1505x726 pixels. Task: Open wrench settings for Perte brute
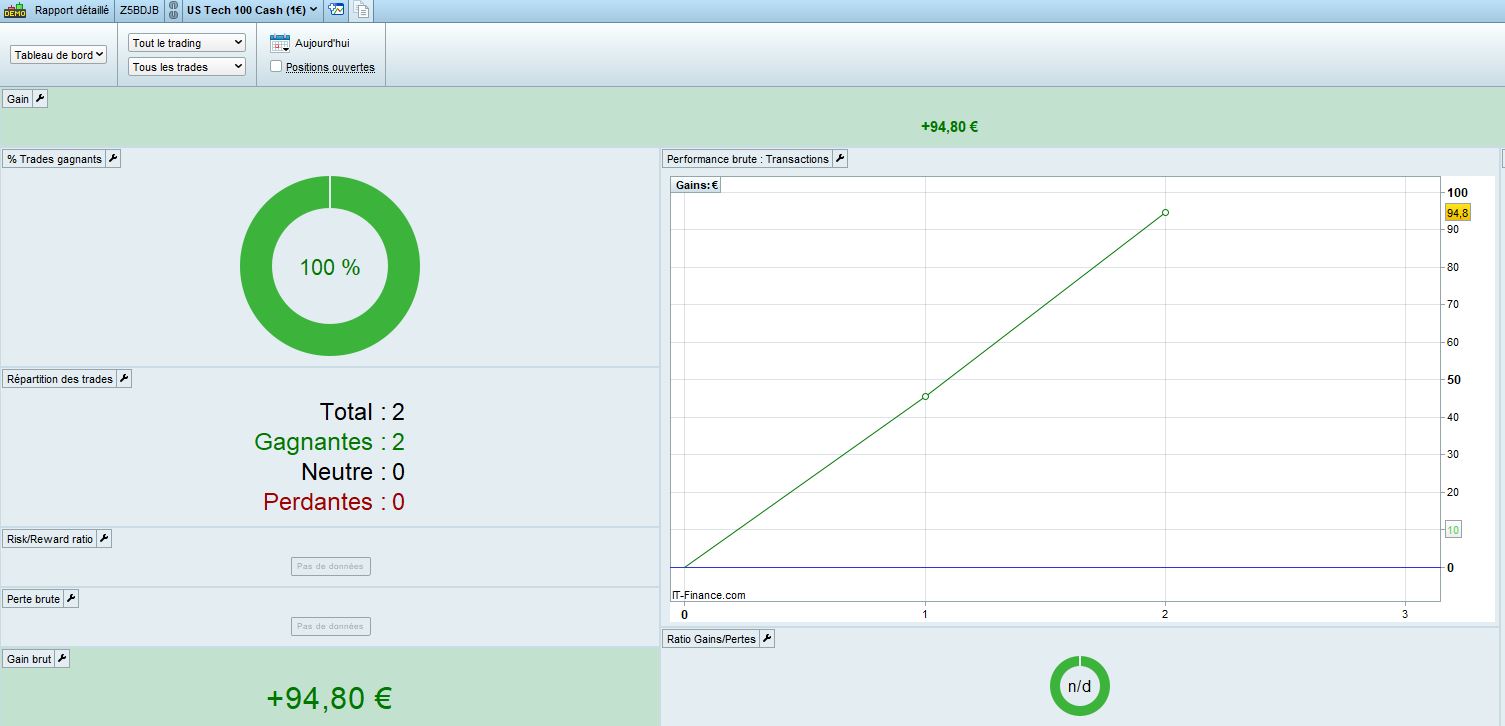tap(70, 599)
